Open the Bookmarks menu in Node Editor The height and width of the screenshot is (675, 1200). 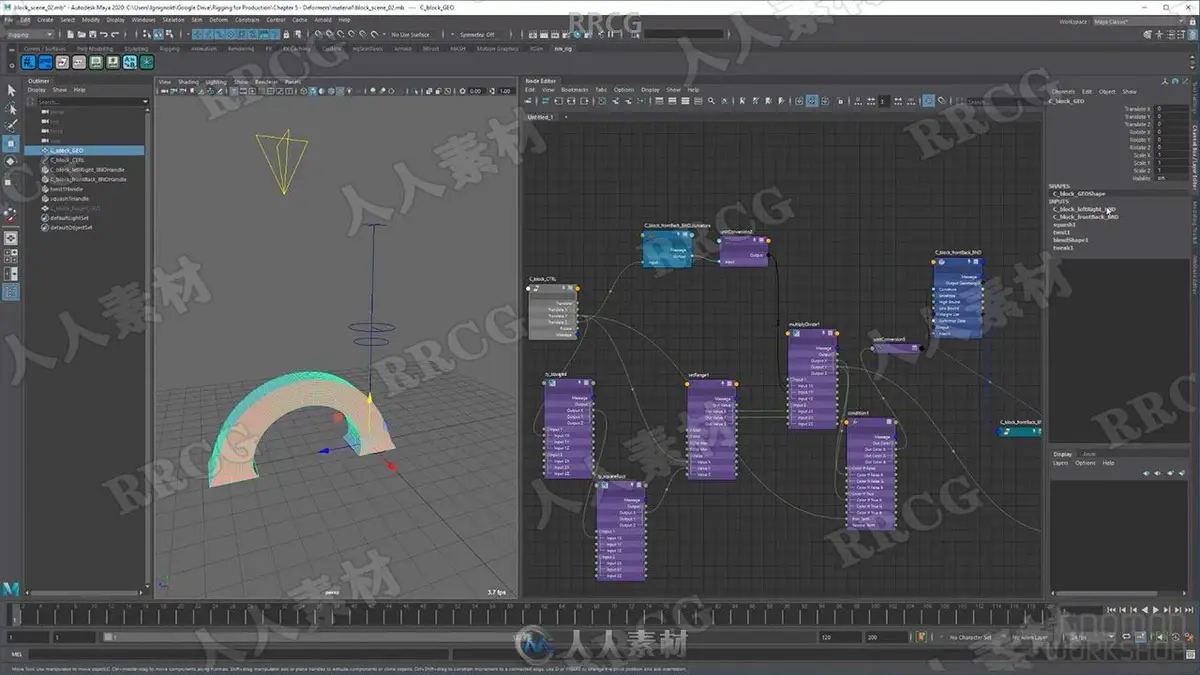[575, 90]
